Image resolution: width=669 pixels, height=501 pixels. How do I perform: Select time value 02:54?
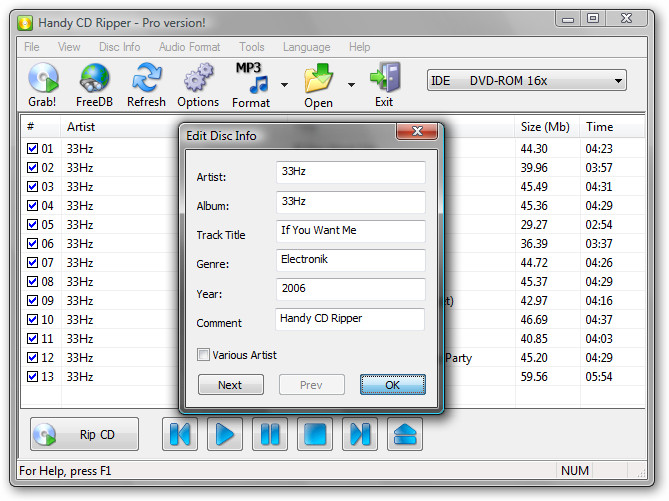coord(599,224)
